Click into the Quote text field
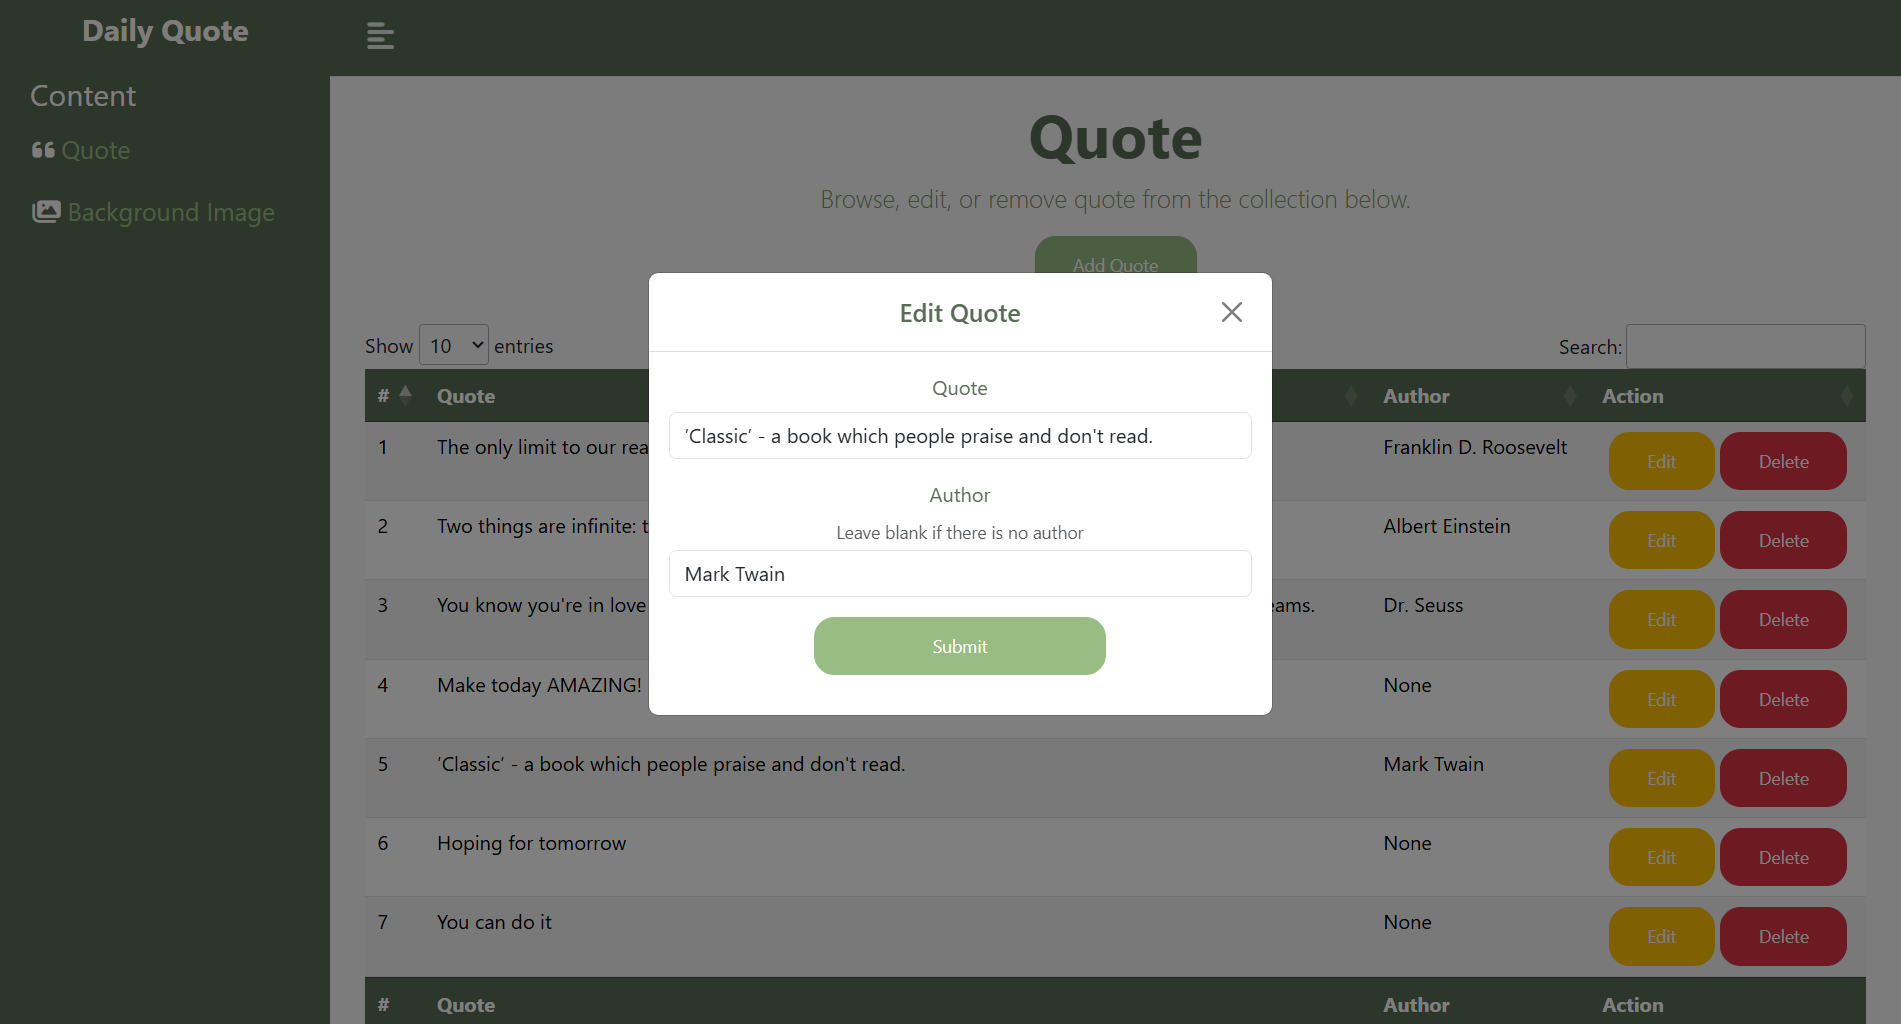 (959, 436)
